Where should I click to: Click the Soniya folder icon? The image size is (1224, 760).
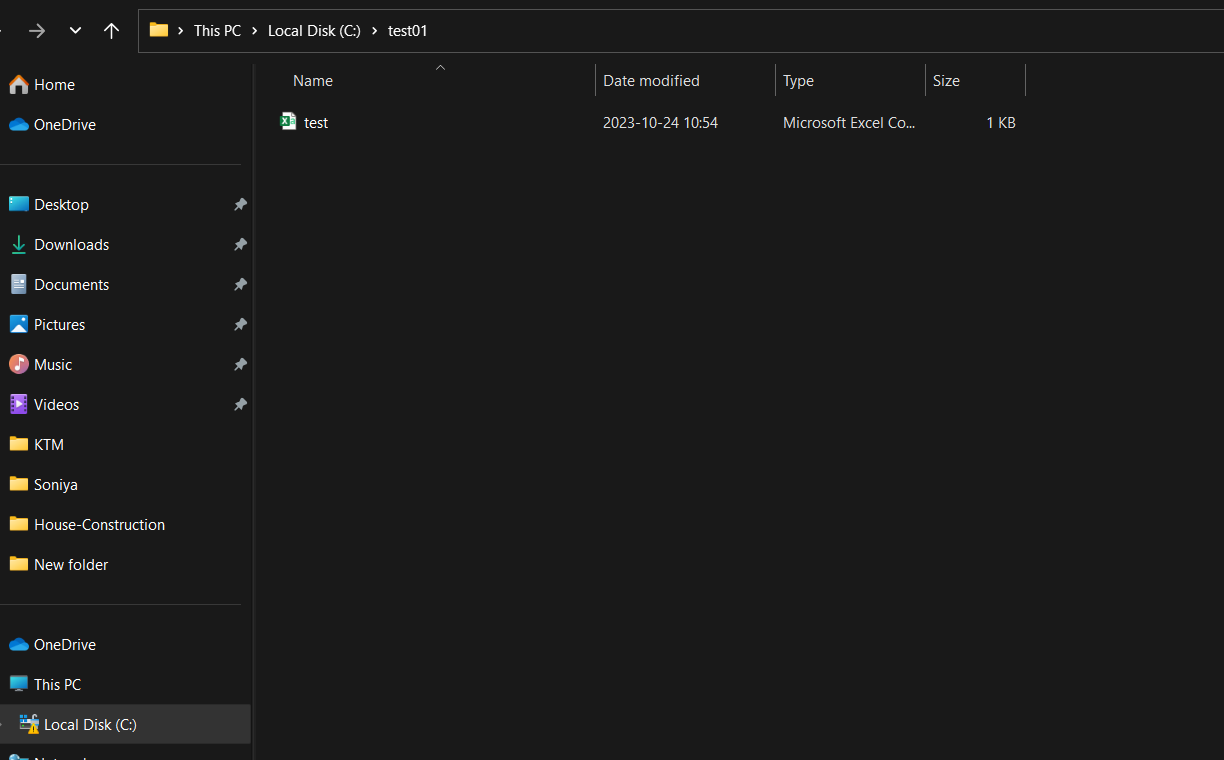pyautogui.click(x=18, y=484)
